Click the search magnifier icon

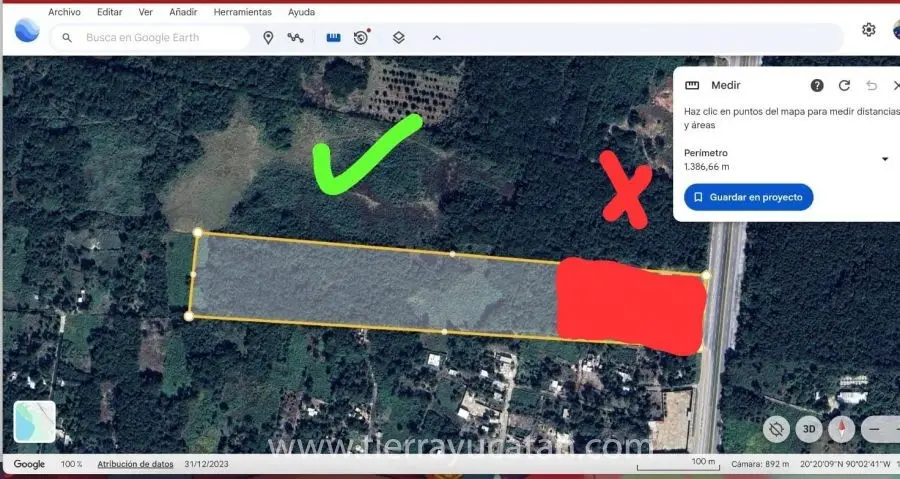coord(67,38)
